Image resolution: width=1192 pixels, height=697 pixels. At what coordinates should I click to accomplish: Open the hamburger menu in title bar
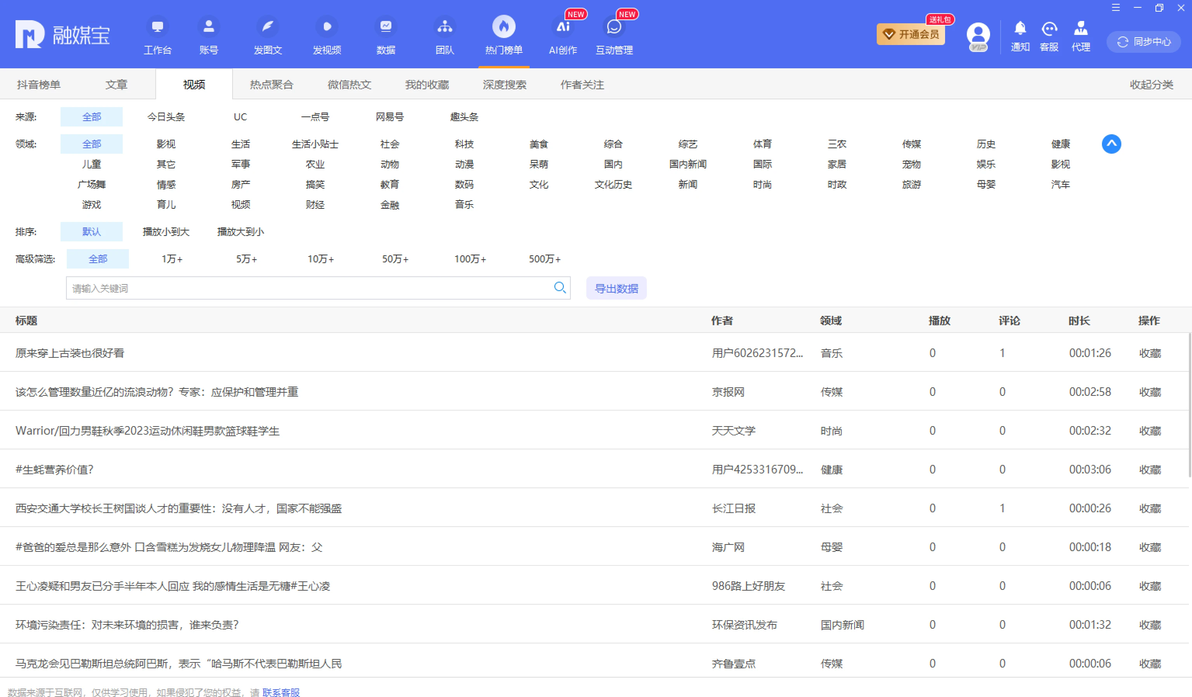(x=1116, y=8)
